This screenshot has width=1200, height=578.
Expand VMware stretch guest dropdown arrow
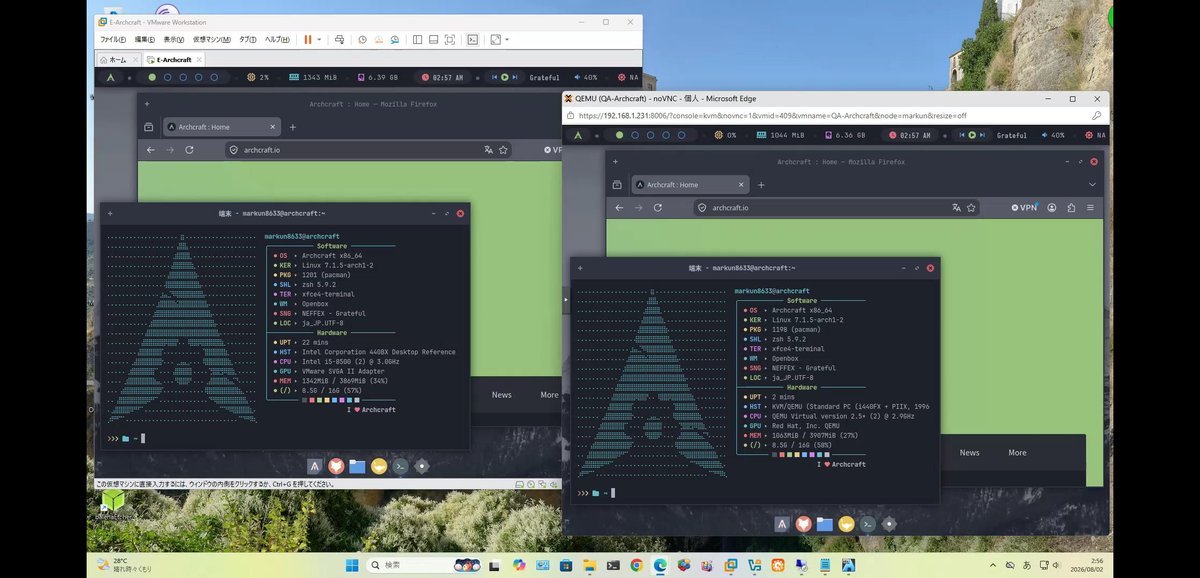pos(507,39)
